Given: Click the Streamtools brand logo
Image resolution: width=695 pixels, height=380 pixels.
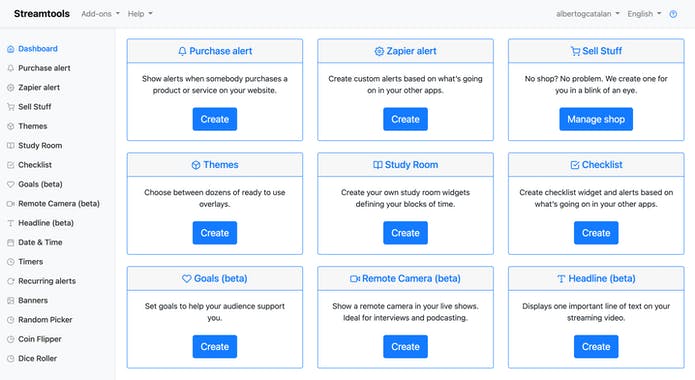Looking at the screenshot, I should point(42,14).
